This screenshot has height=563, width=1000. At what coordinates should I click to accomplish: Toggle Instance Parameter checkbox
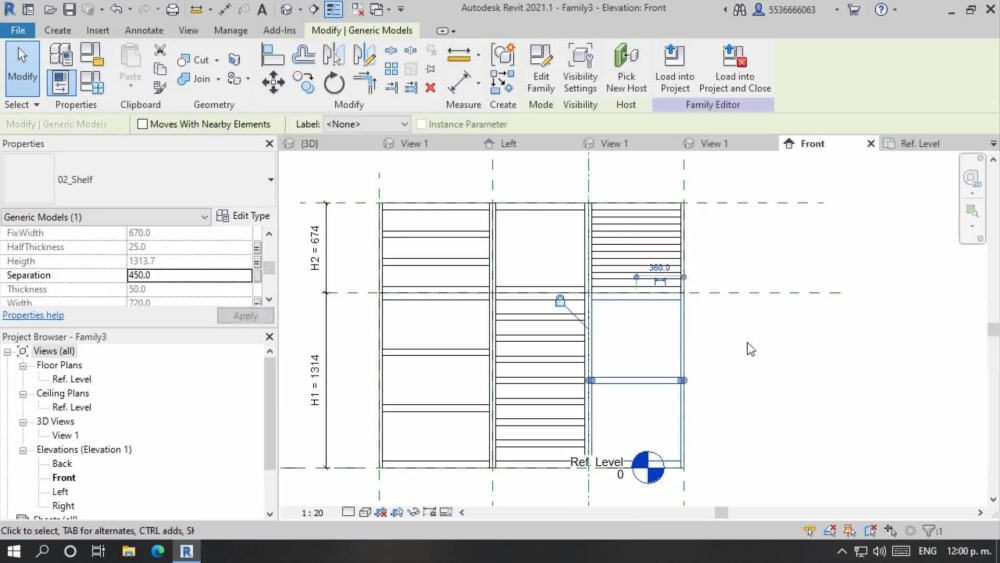pos(421,124)
